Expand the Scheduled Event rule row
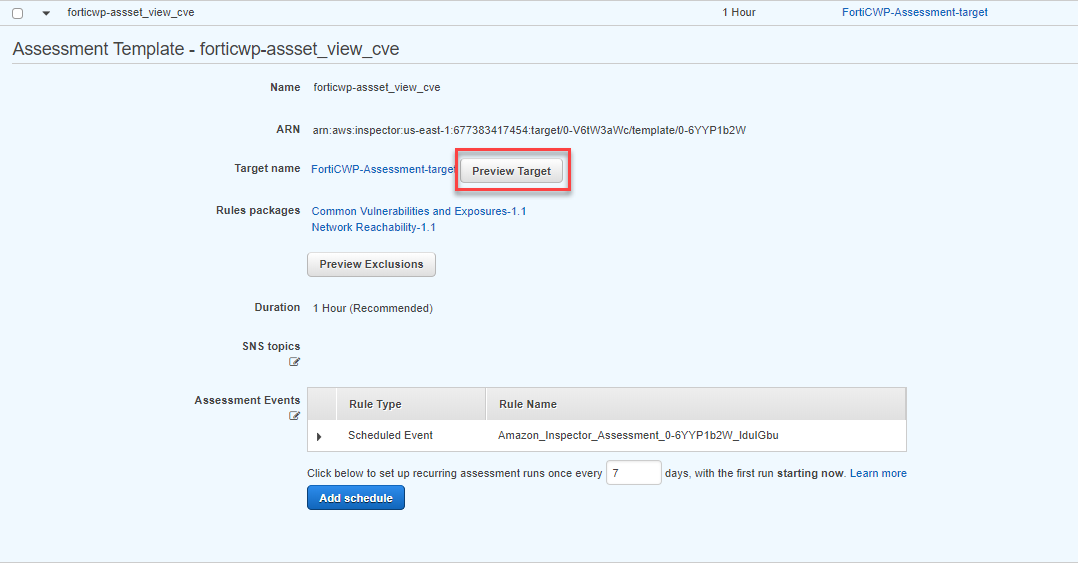 pyautogui.click(x=319, y=436)
